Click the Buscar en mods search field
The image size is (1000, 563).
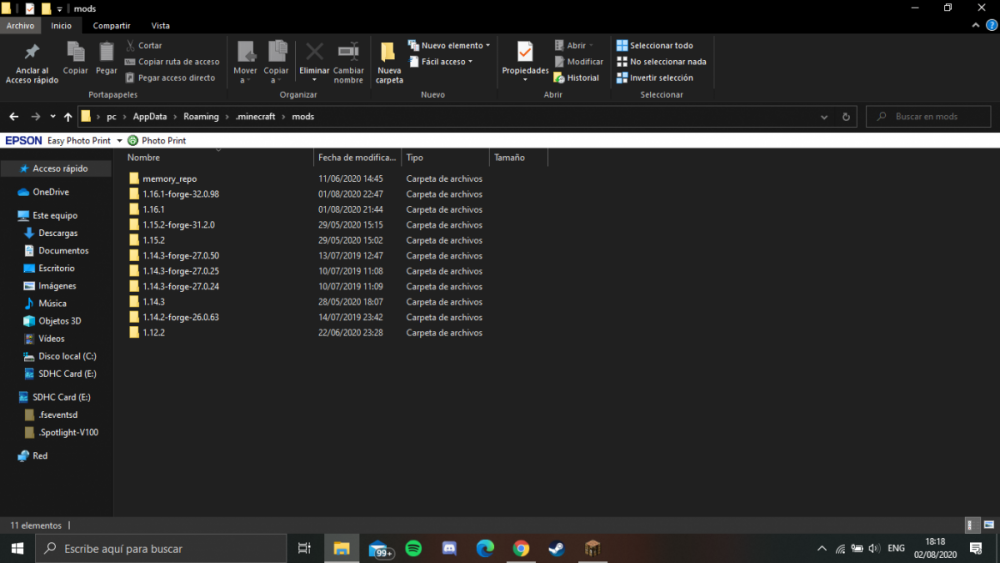pos(930,117)
